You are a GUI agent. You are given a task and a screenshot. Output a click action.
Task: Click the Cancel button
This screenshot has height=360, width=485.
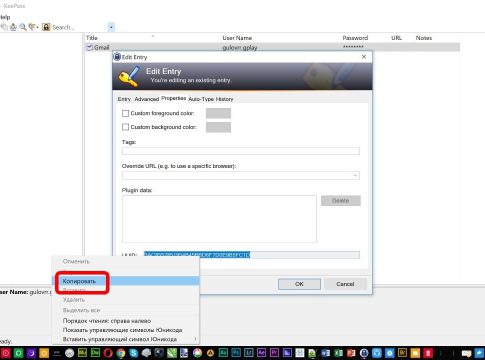click(x=345, y=284)
